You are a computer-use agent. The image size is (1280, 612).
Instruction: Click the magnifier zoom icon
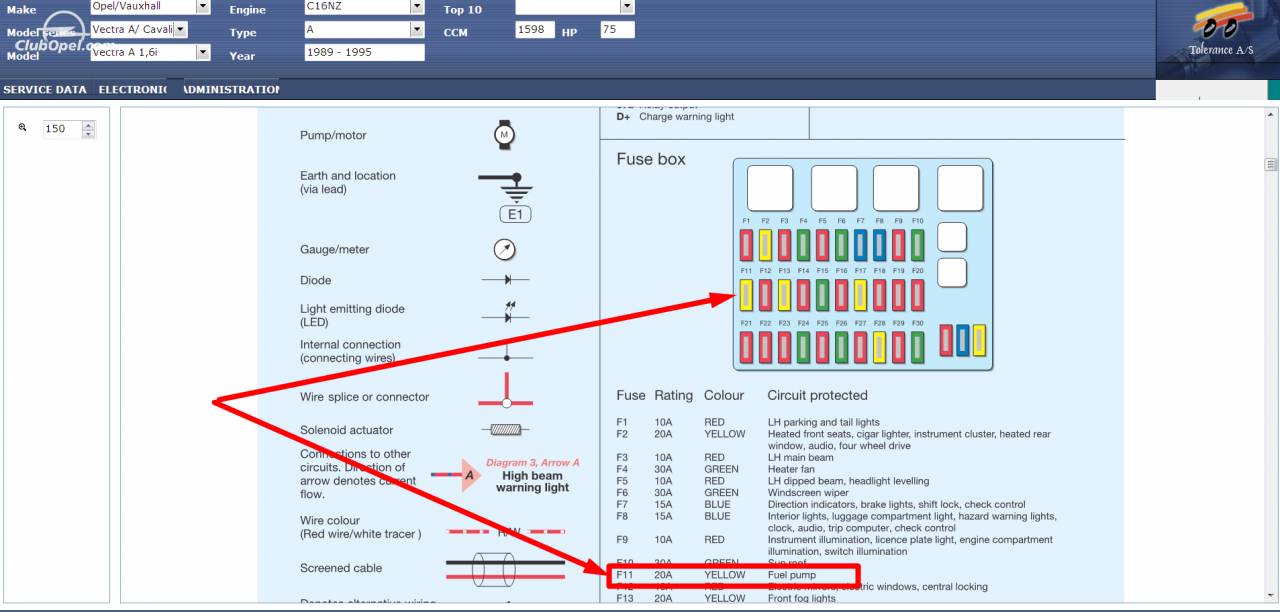tap(22, 128)
